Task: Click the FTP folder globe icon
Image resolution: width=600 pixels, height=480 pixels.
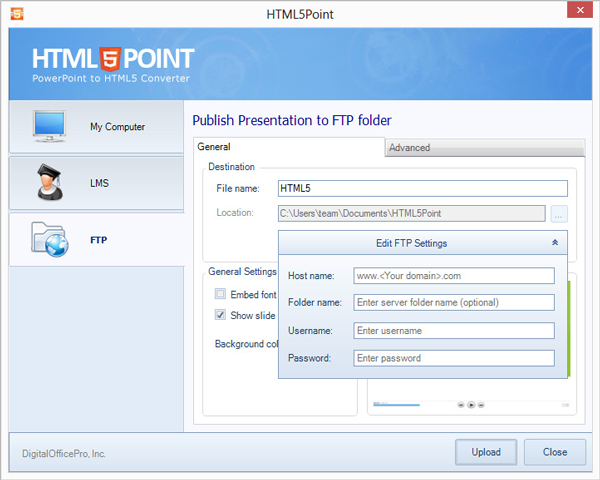Action: point(50,240)
